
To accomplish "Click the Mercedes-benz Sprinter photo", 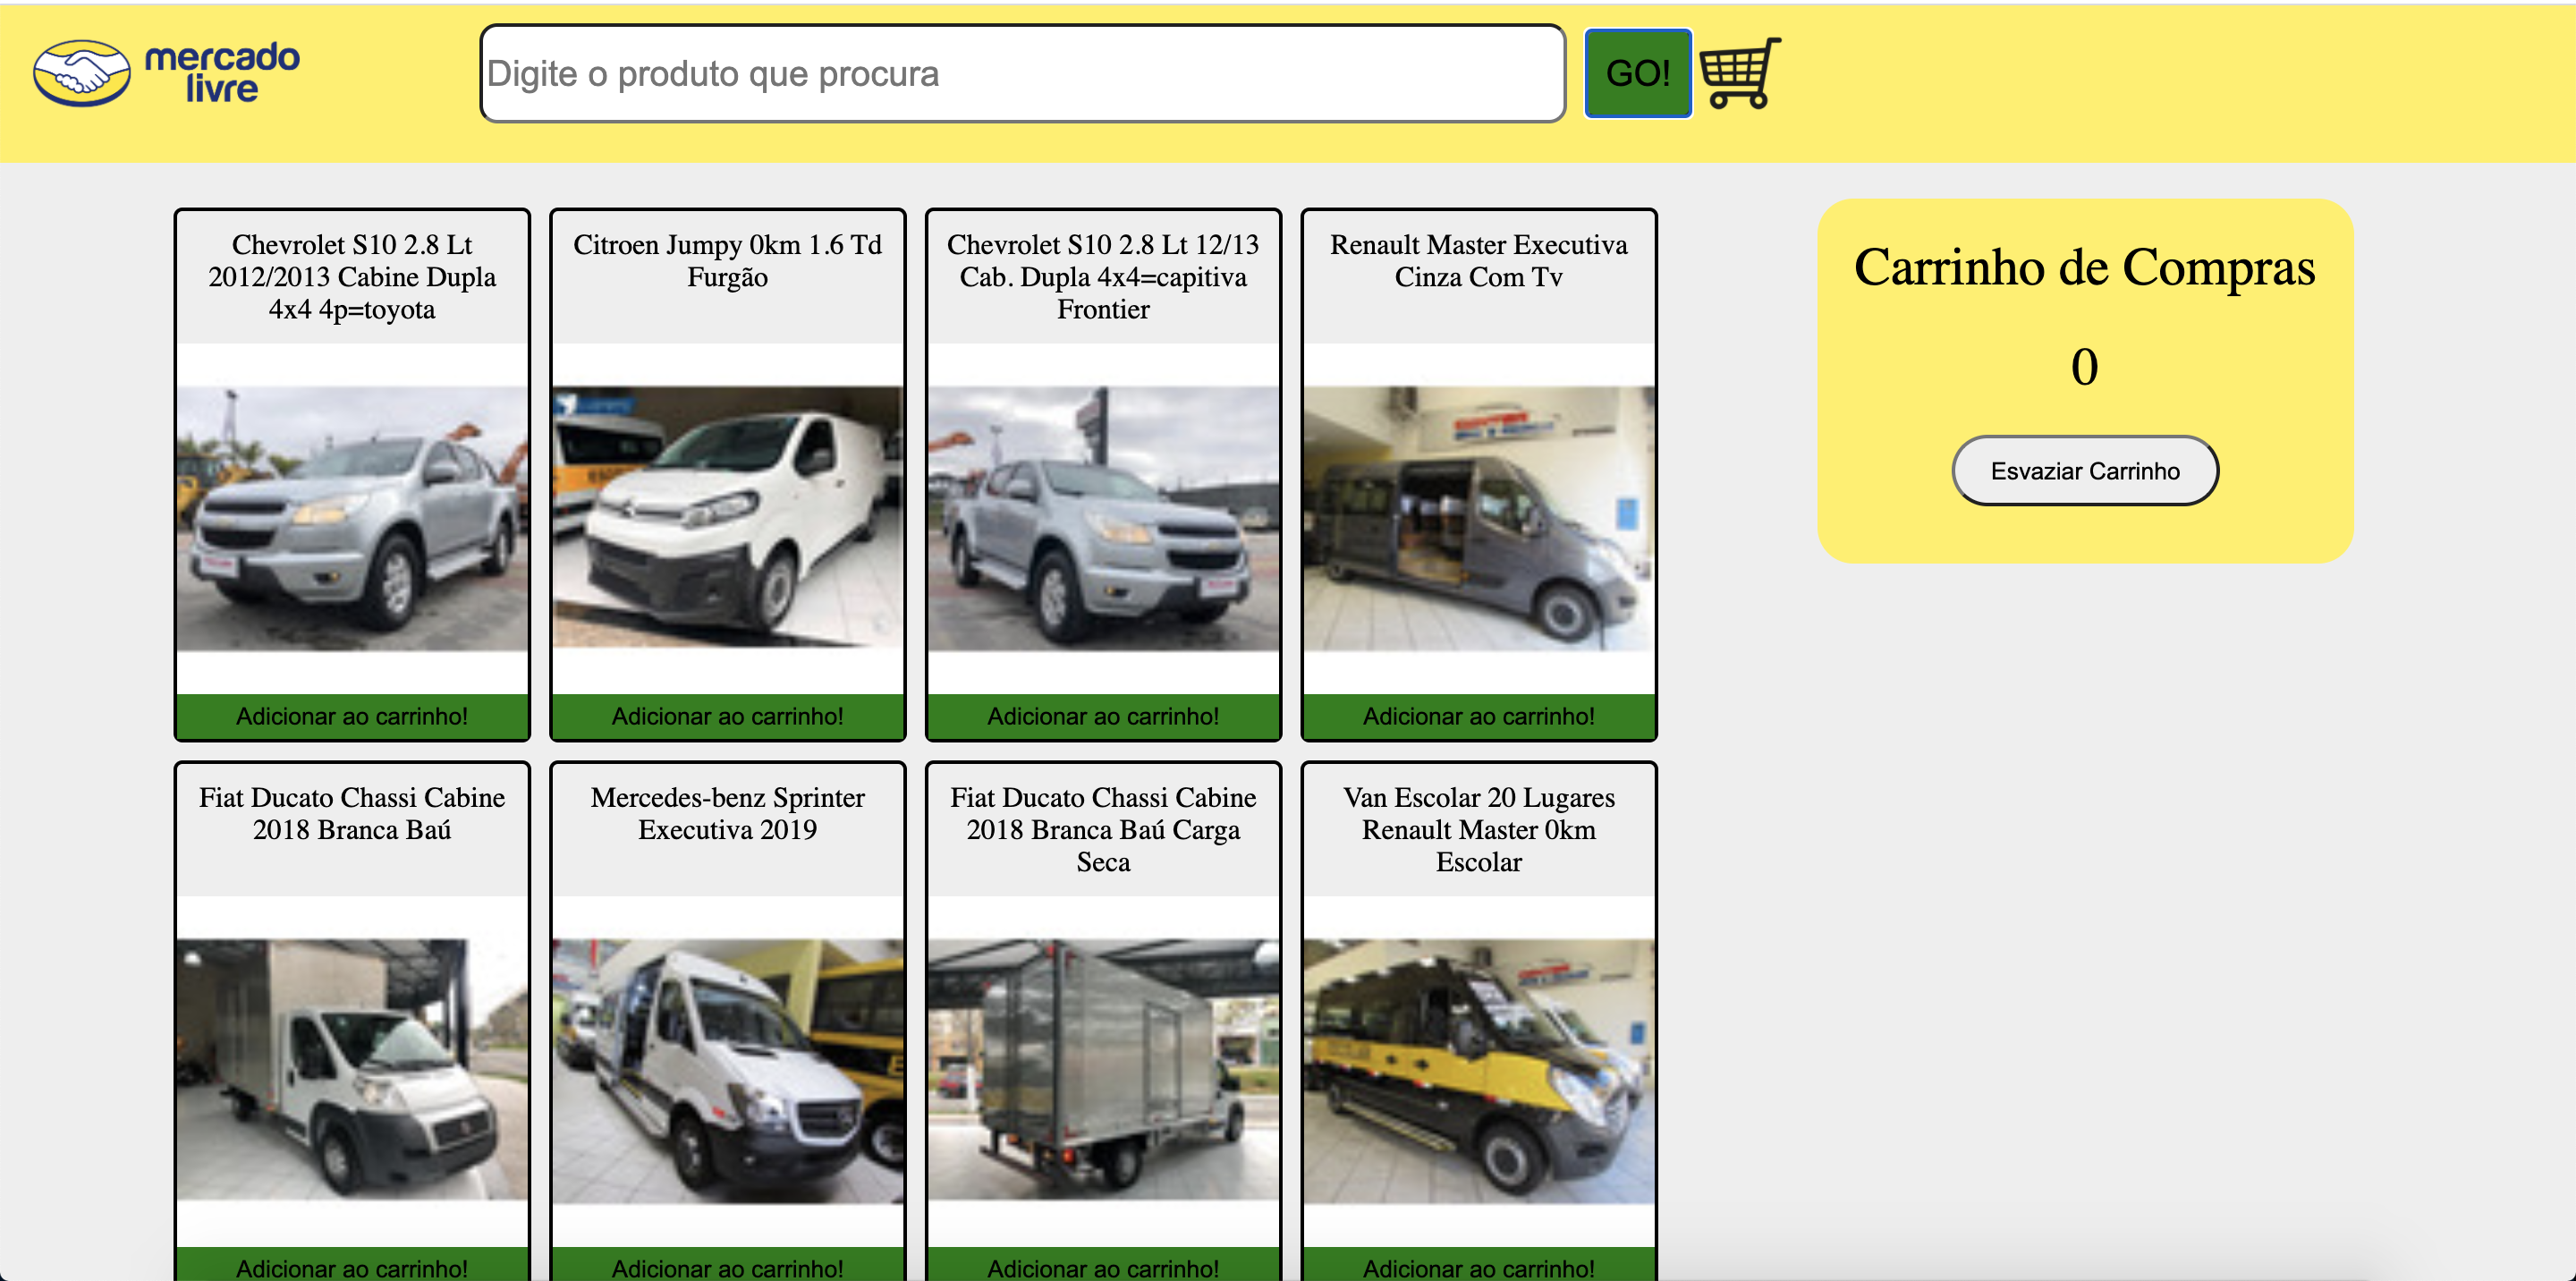I will point(727,1070).
